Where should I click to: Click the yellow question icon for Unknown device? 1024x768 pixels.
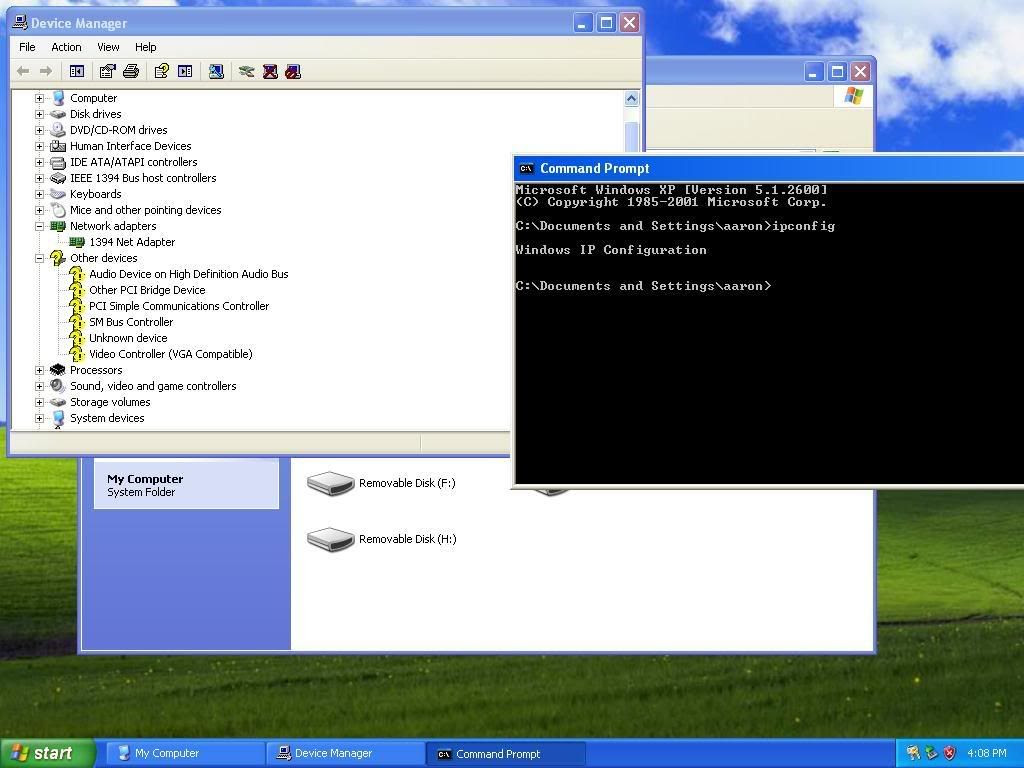(76, 338)
